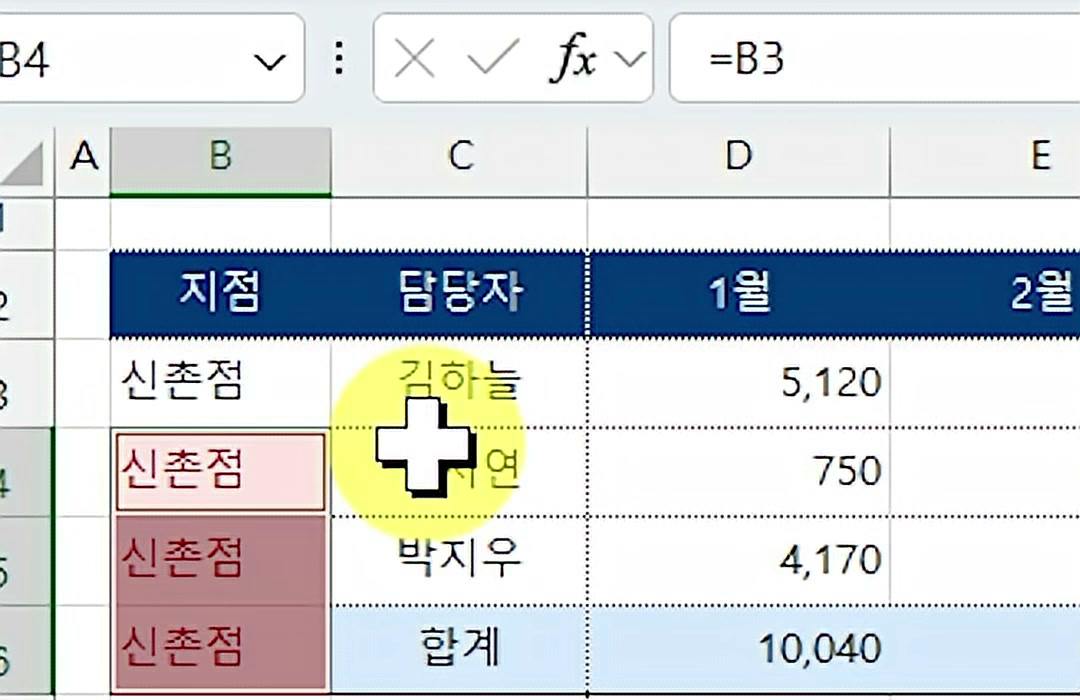The image size is (1080, 700).
Task: Click the formula bar options dots
Action: [x=339, y=58]
